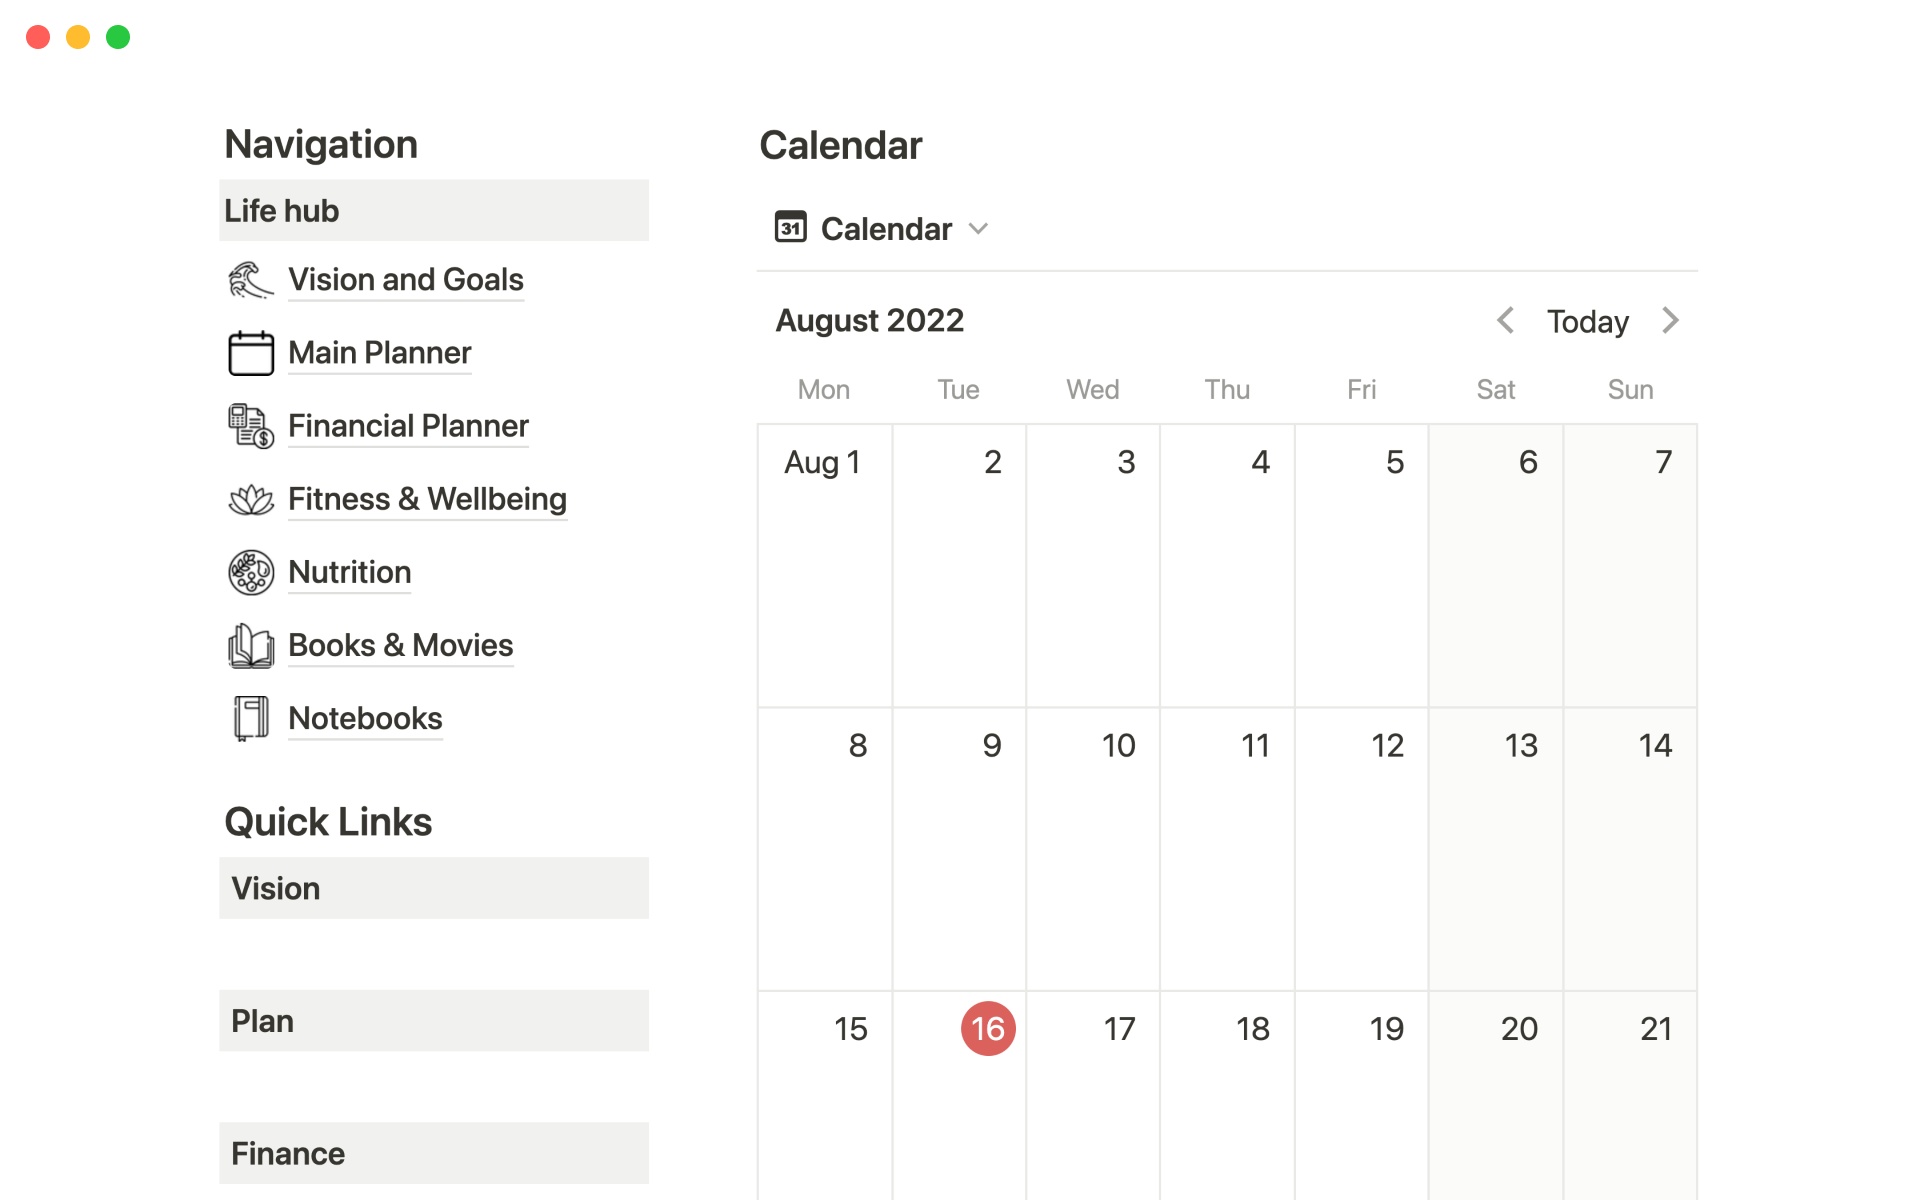Click the Aug 1 calendar day cell

click(824, 565)
